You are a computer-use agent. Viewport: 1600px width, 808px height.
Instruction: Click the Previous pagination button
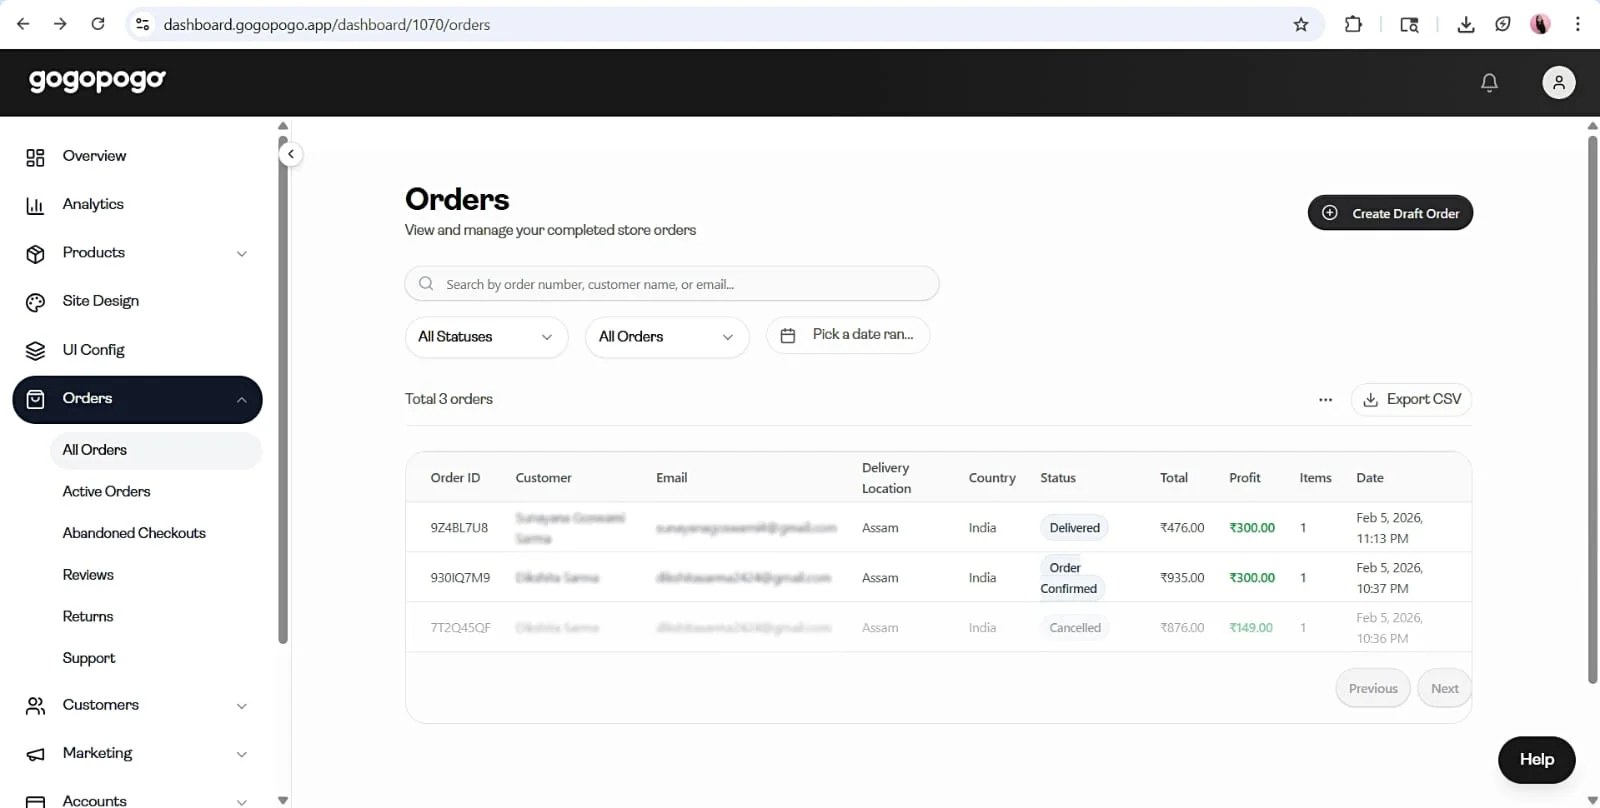(x=1373, y=688)
